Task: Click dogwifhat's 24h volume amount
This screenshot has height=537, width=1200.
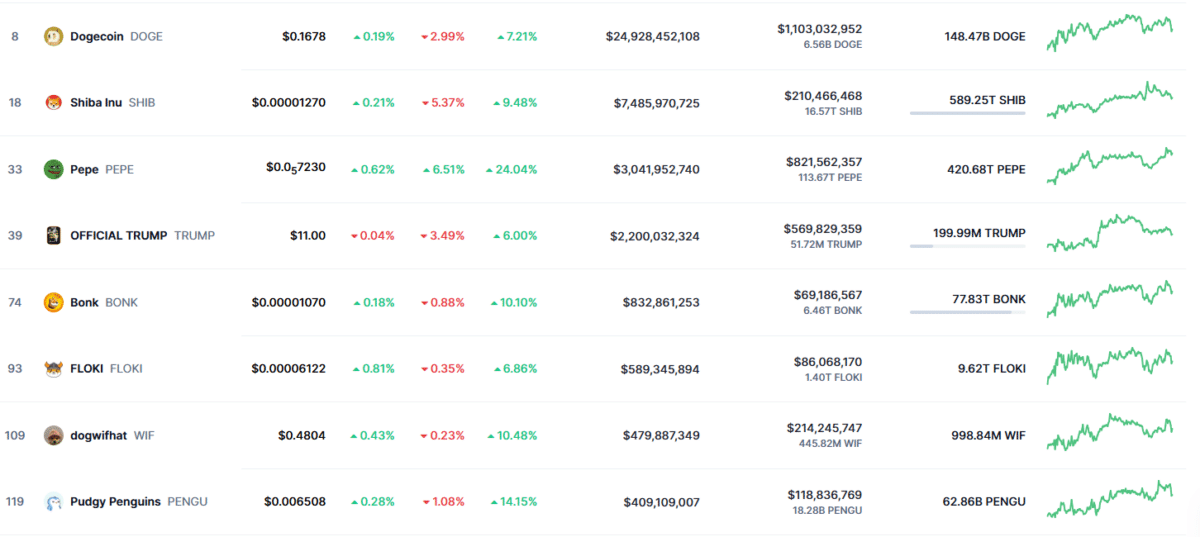Action: tap(824, 427)
